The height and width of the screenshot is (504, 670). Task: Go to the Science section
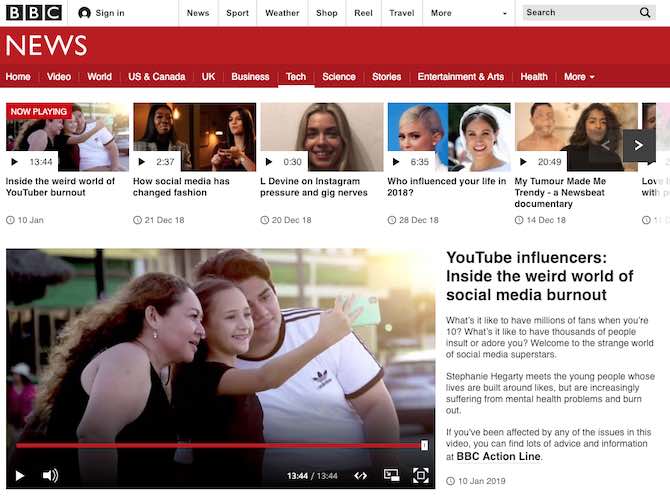pos(339,77)
